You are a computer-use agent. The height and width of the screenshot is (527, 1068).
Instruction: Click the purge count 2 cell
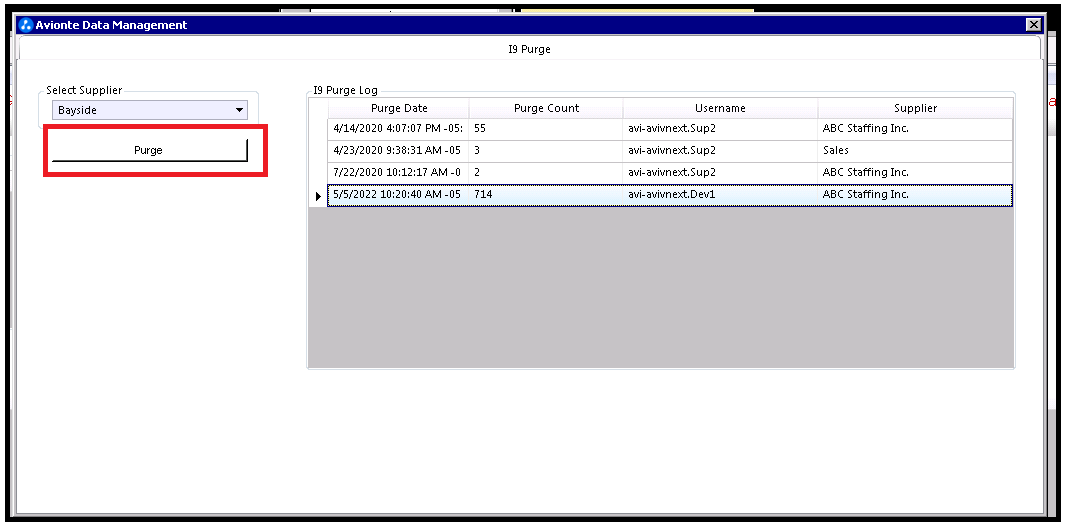[x=546, y=172]
